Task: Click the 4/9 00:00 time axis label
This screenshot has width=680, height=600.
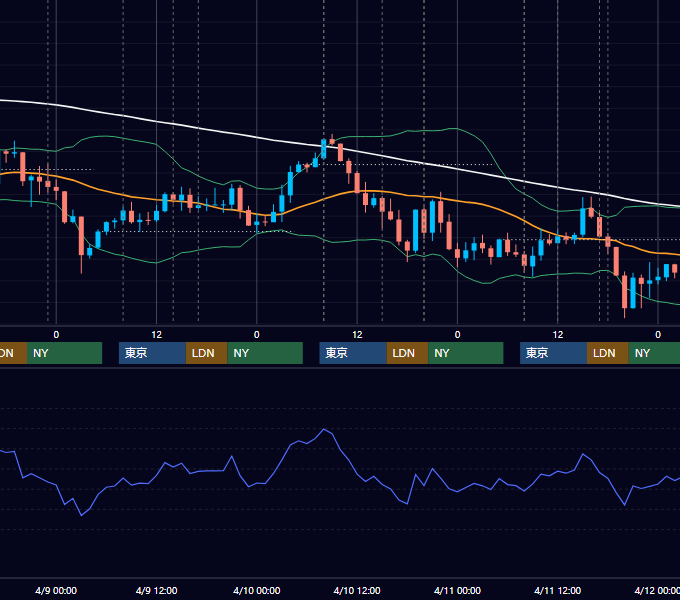Action: [x=56, y=590]
